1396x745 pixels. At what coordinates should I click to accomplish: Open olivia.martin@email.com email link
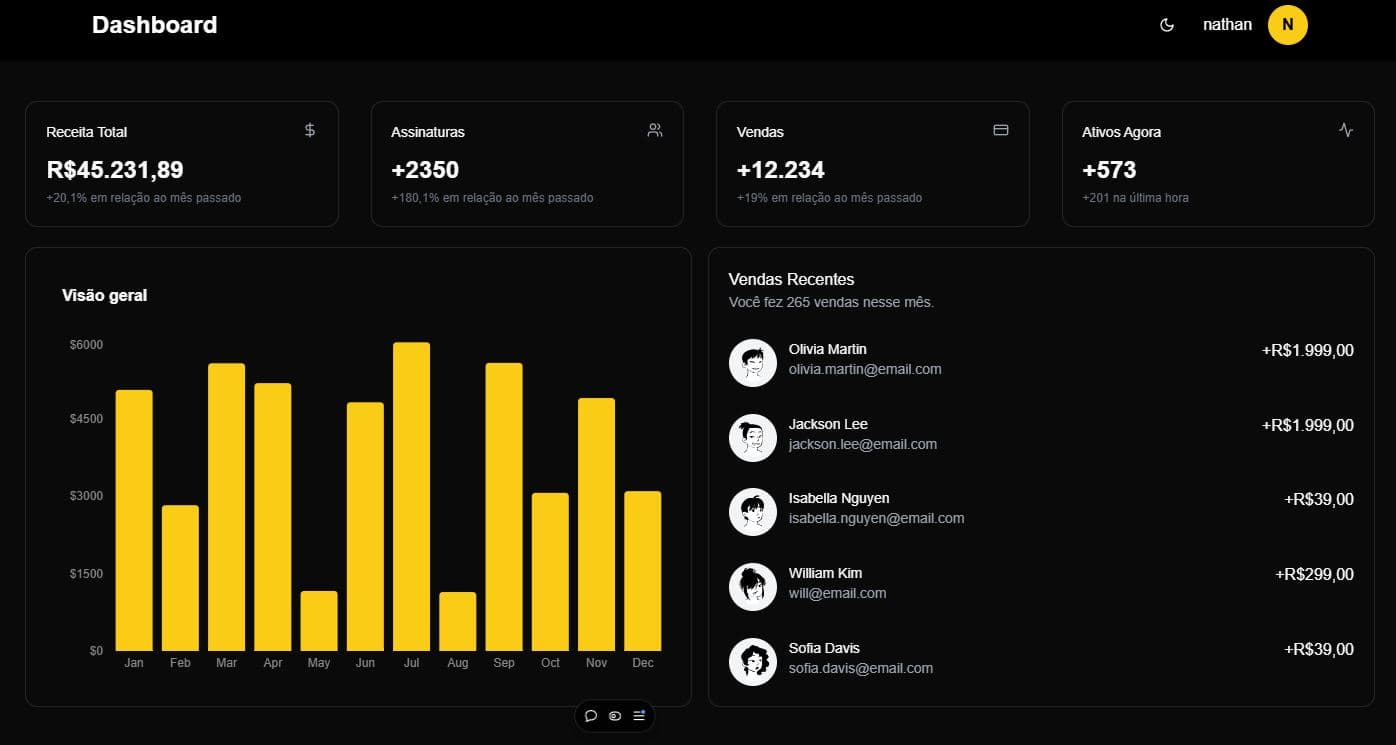pyautogui.click(x=866, y=368)
